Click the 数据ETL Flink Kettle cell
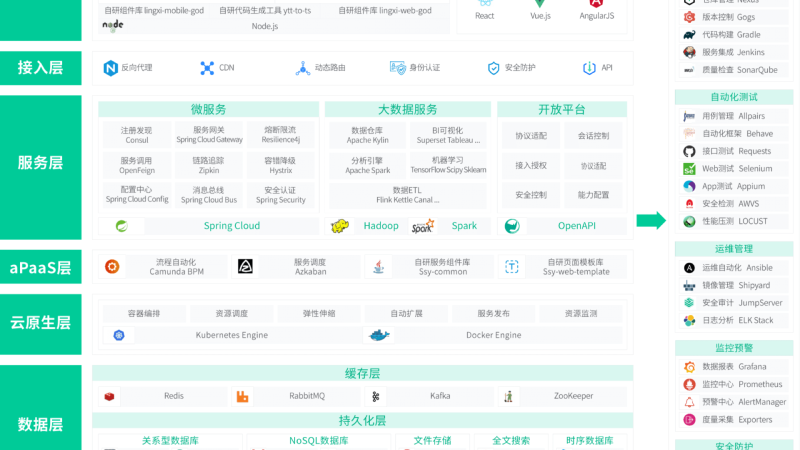Viewport: 800px width, 450px height. click(408, 194)
